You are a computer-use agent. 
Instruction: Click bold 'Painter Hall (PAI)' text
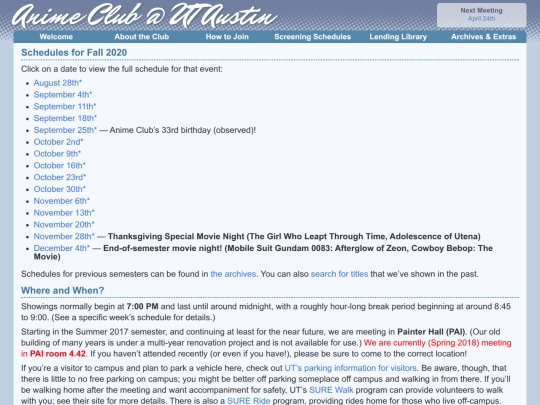(x=431, y=332)
